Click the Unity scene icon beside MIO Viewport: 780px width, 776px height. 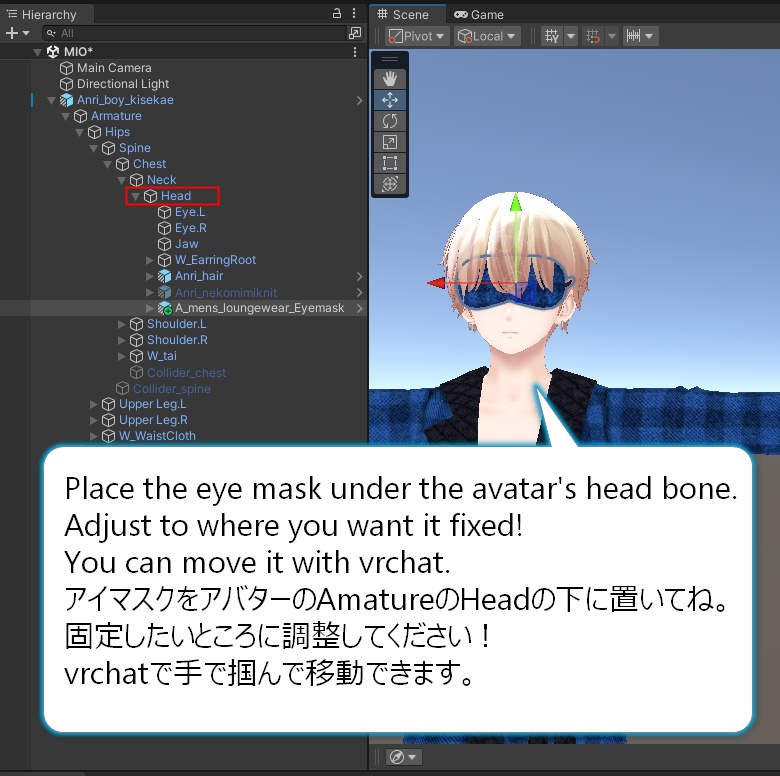[x=53, y=52]
